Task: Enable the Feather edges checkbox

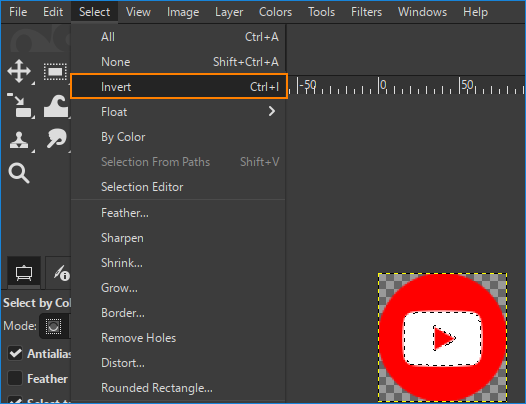Action: [x=15, y=378]
